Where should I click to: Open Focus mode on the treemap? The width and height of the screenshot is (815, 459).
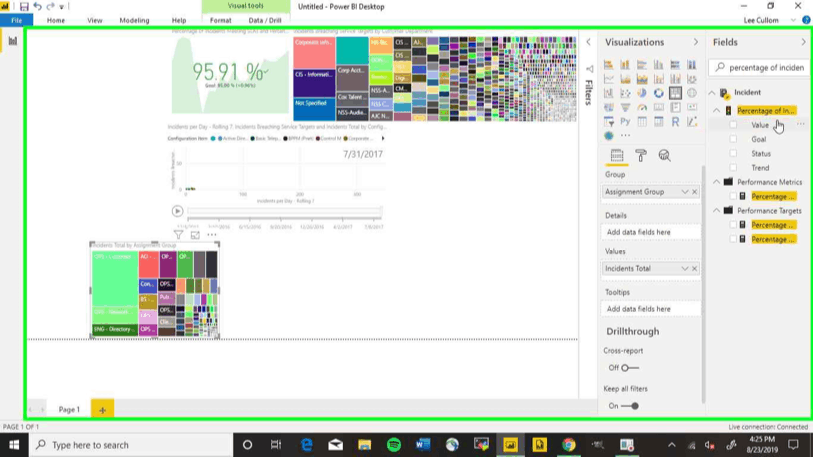(x=195, y=235)
